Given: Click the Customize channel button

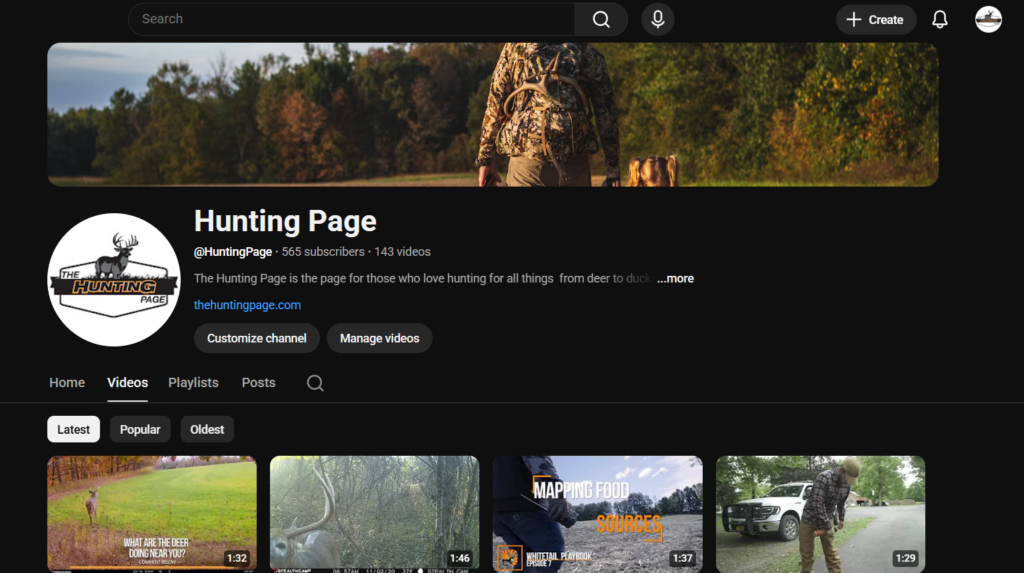Looking at the screenshot, I should (x=256, y=338).
